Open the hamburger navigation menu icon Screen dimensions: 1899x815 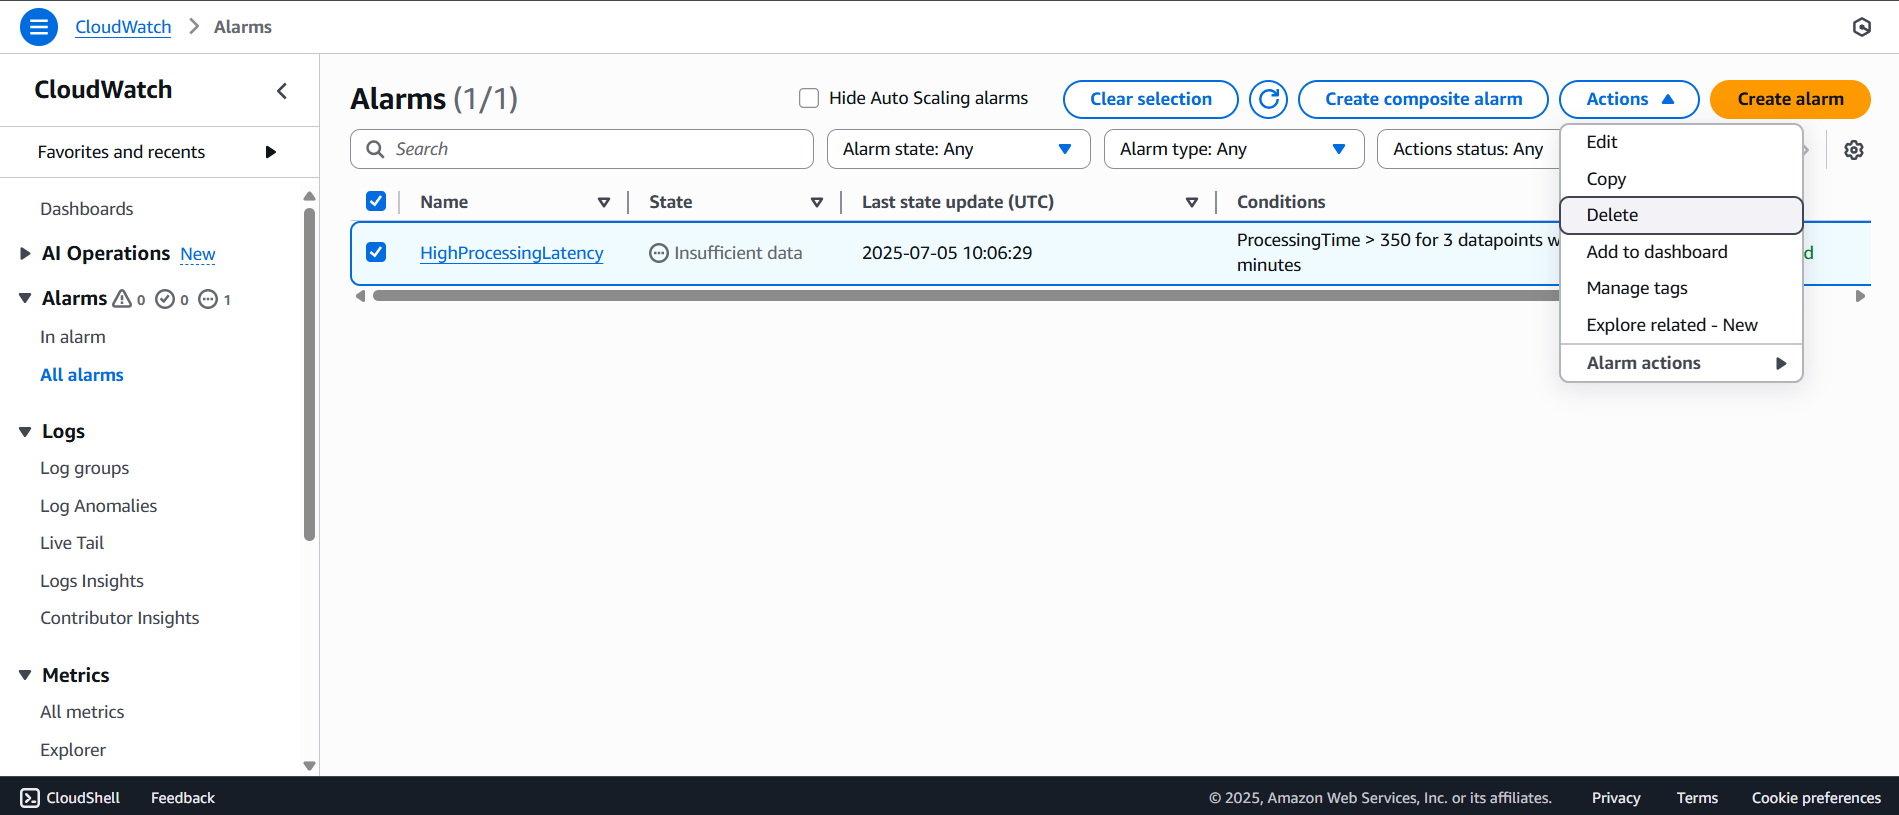tap(38, 27)
